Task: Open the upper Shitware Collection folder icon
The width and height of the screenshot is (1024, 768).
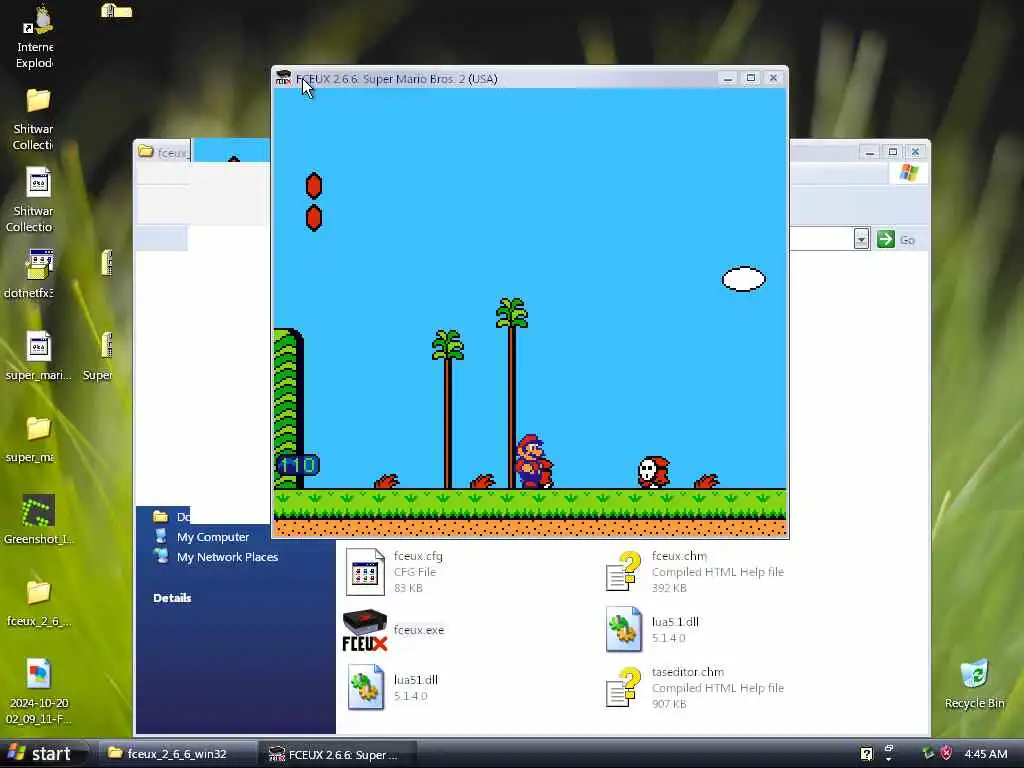Action: tap(38, 101)
